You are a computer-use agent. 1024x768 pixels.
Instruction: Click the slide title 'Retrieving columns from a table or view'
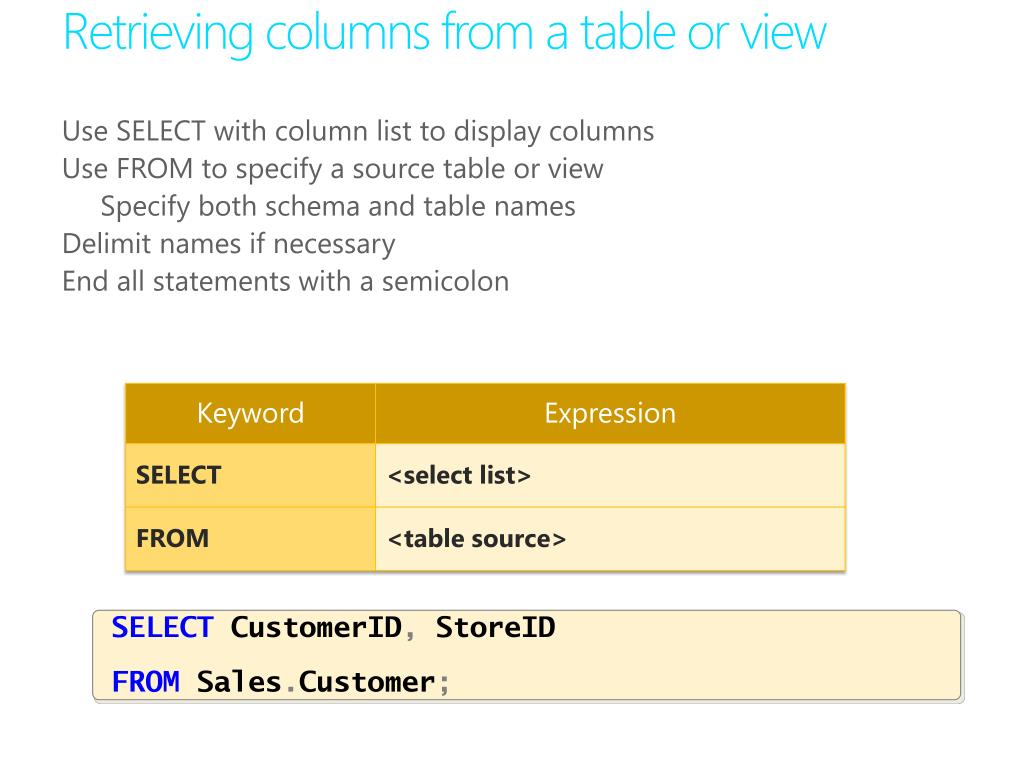[445, 33]
